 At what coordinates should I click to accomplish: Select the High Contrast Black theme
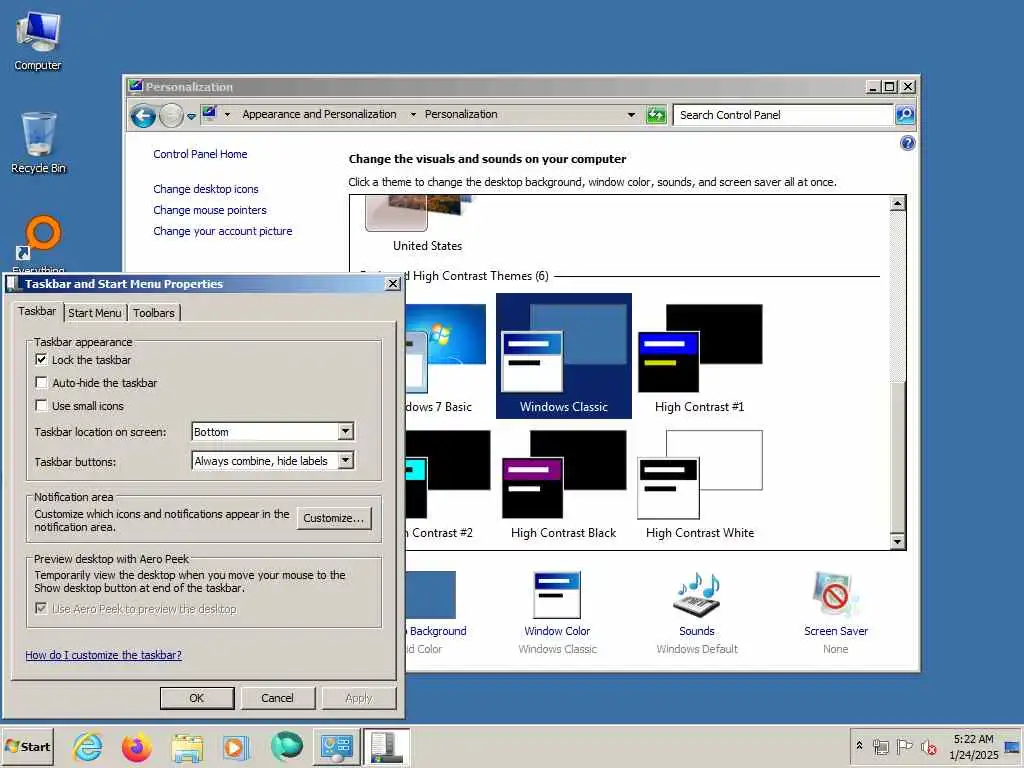(564, 483)
